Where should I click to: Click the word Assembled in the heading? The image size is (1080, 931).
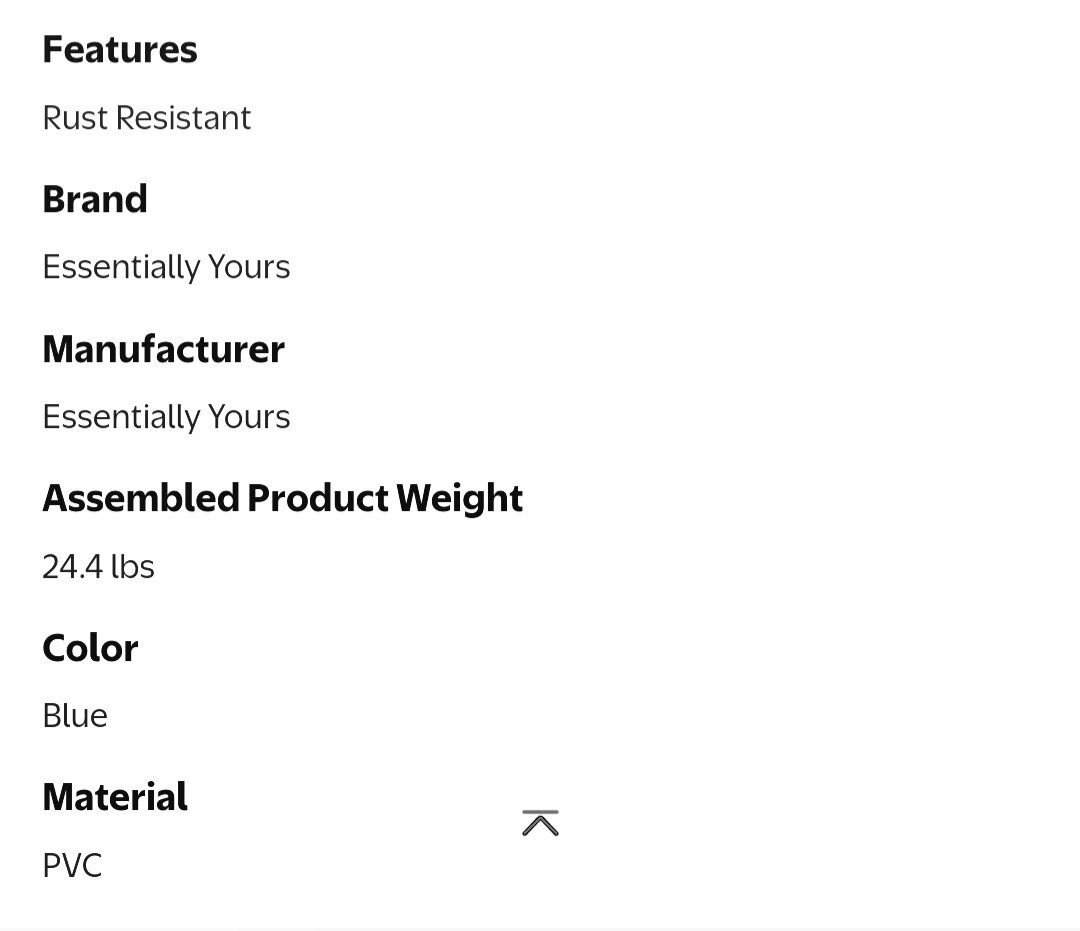(141, 498)
